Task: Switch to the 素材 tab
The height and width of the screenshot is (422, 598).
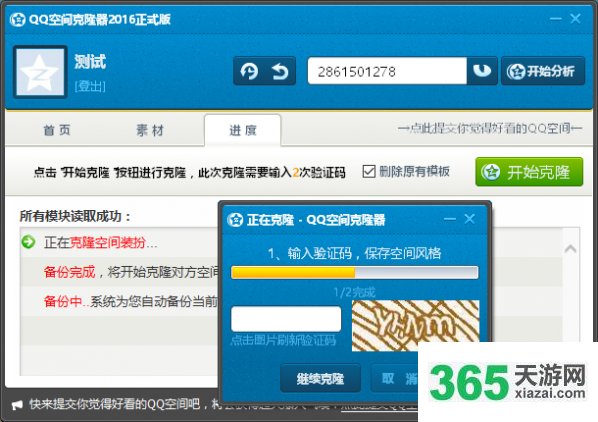Action: 150,130
